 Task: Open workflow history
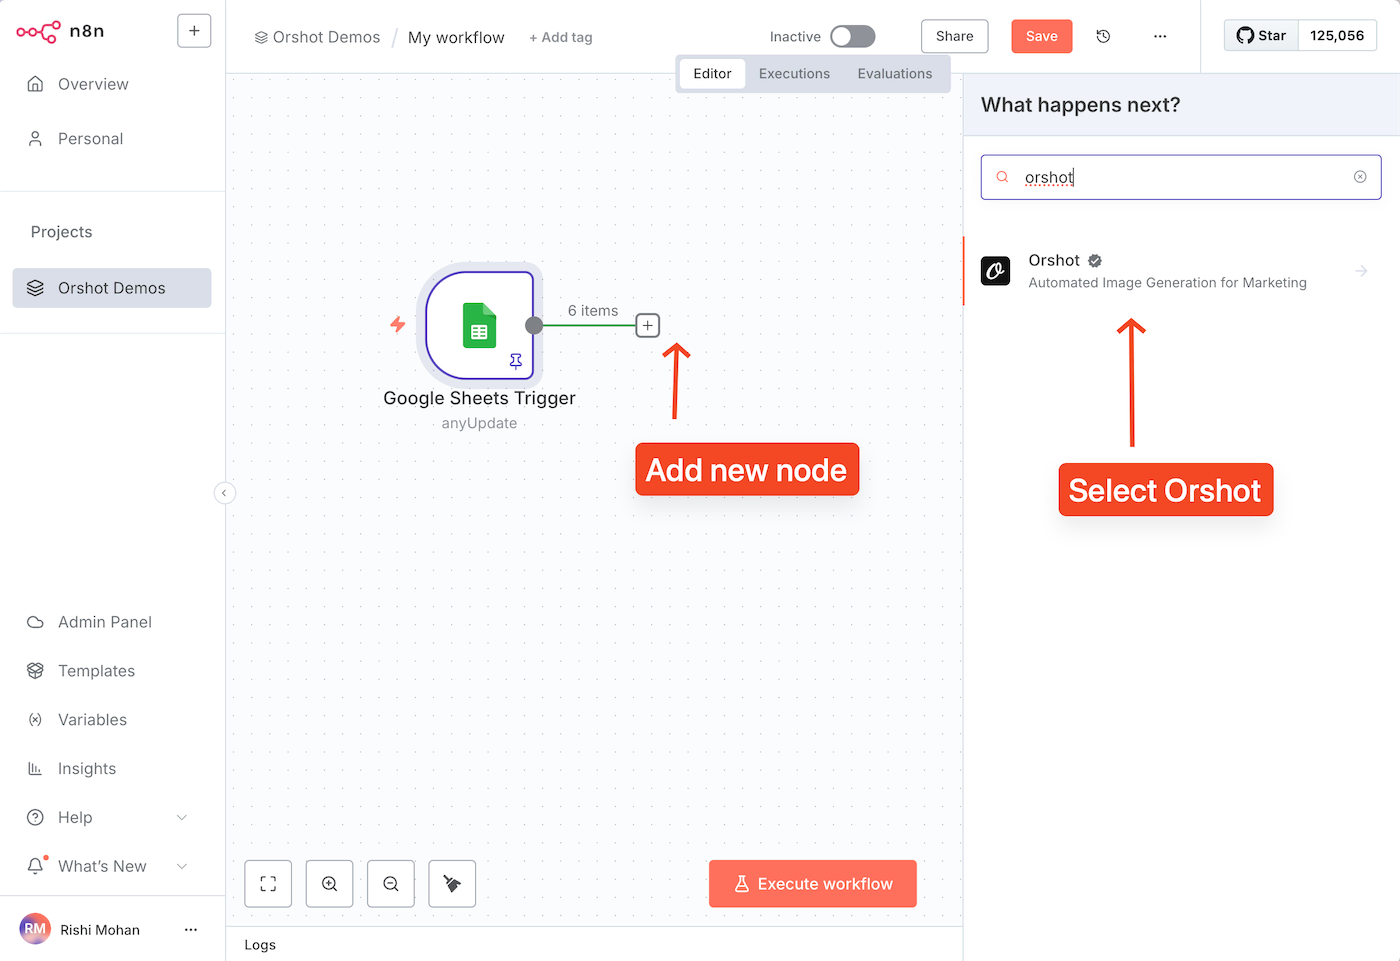(1103, 36)
